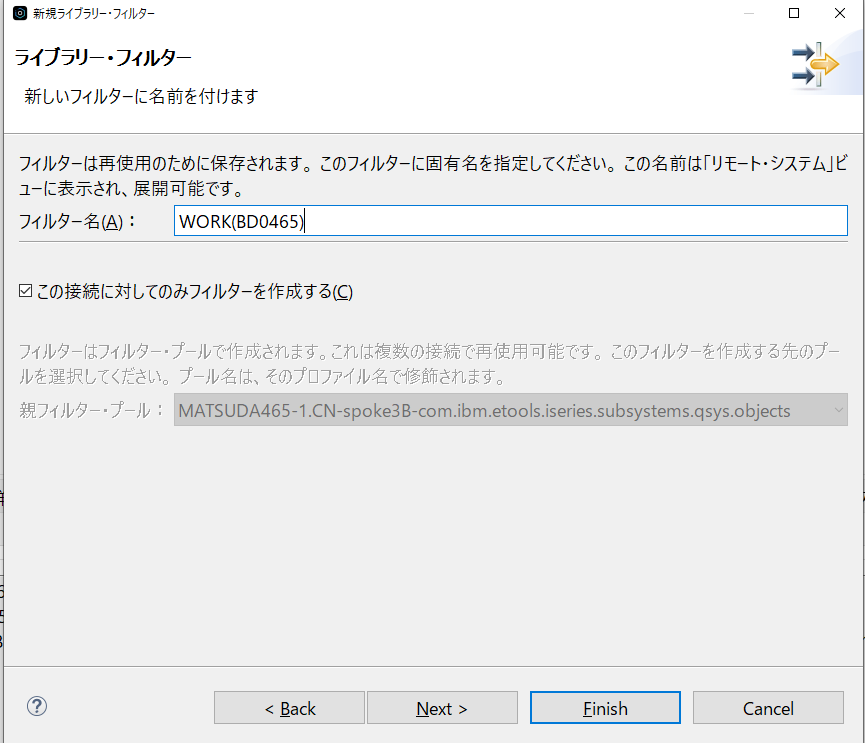Click the help question mark icon
This screenshot has width=865, height=743.
[x=37, y=707]
